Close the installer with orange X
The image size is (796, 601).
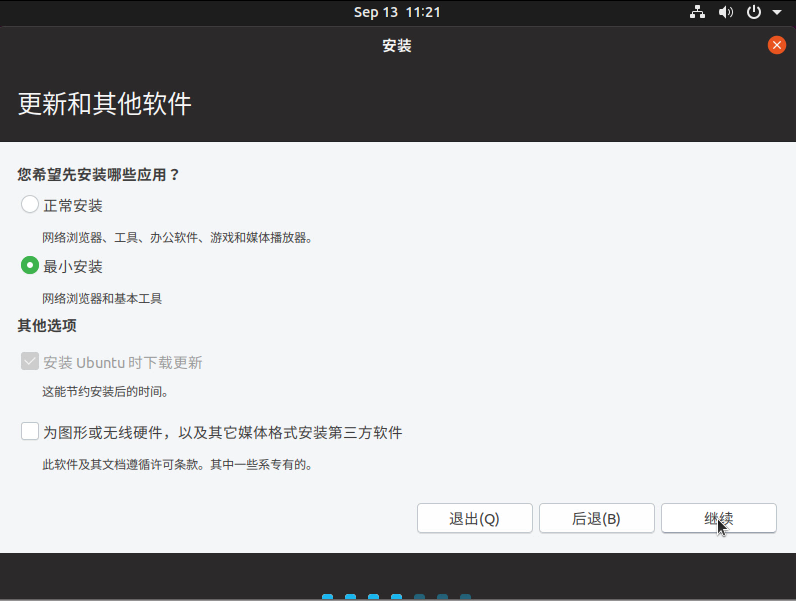click(777, 45)
